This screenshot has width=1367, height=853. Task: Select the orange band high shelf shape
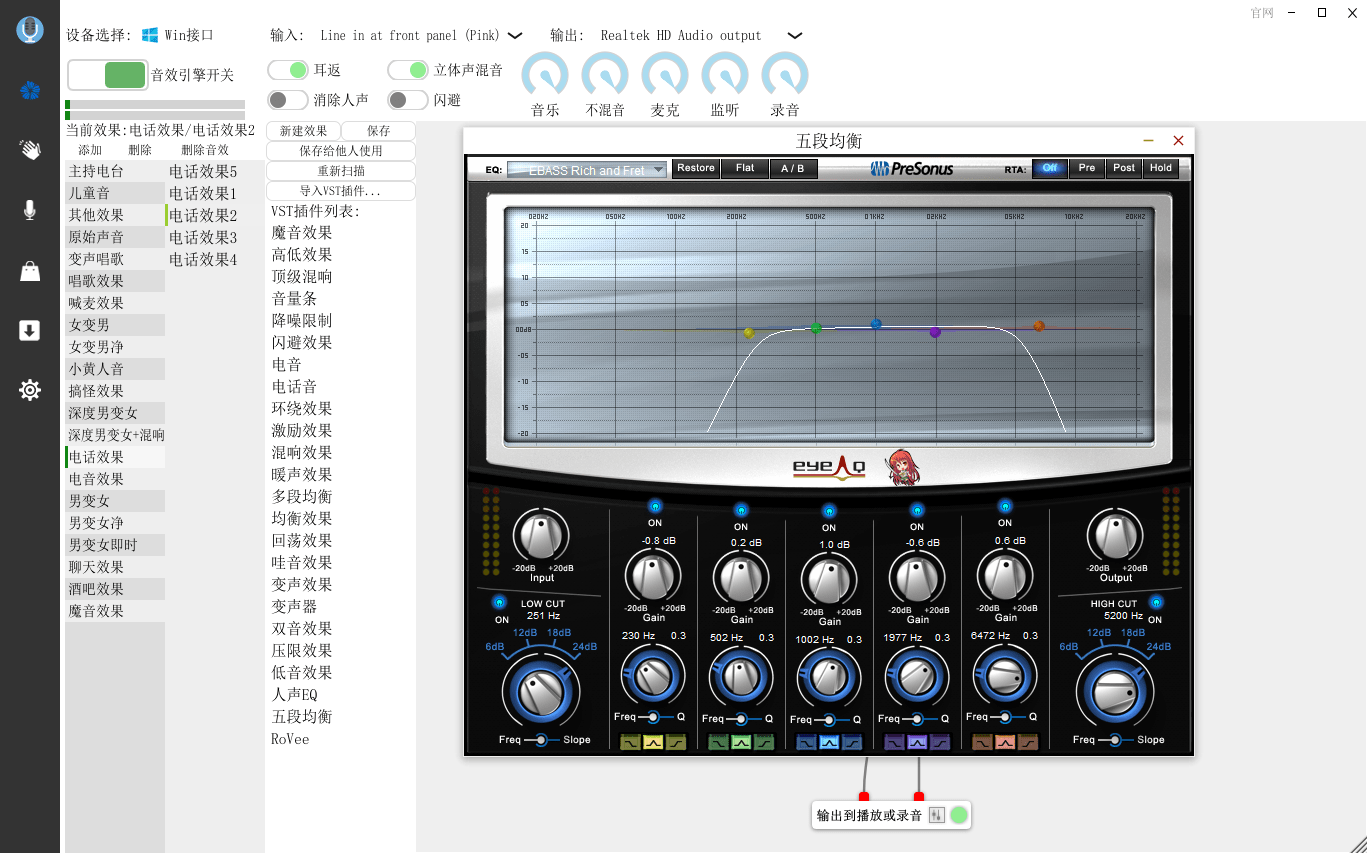[x=1027, y=742]
